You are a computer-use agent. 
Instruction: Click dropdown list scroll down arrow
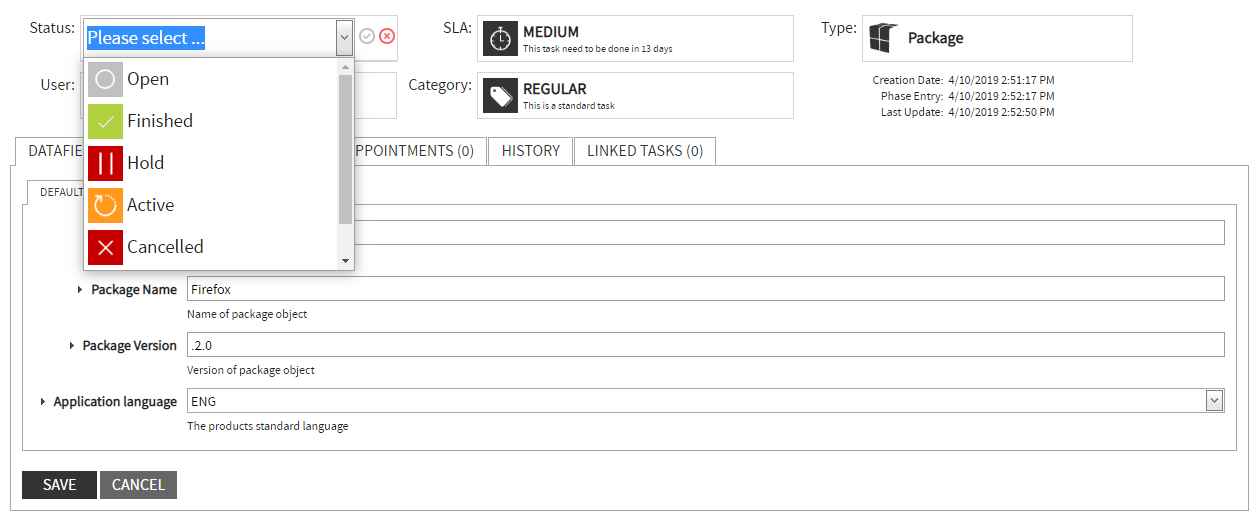(x=346, y=260)
